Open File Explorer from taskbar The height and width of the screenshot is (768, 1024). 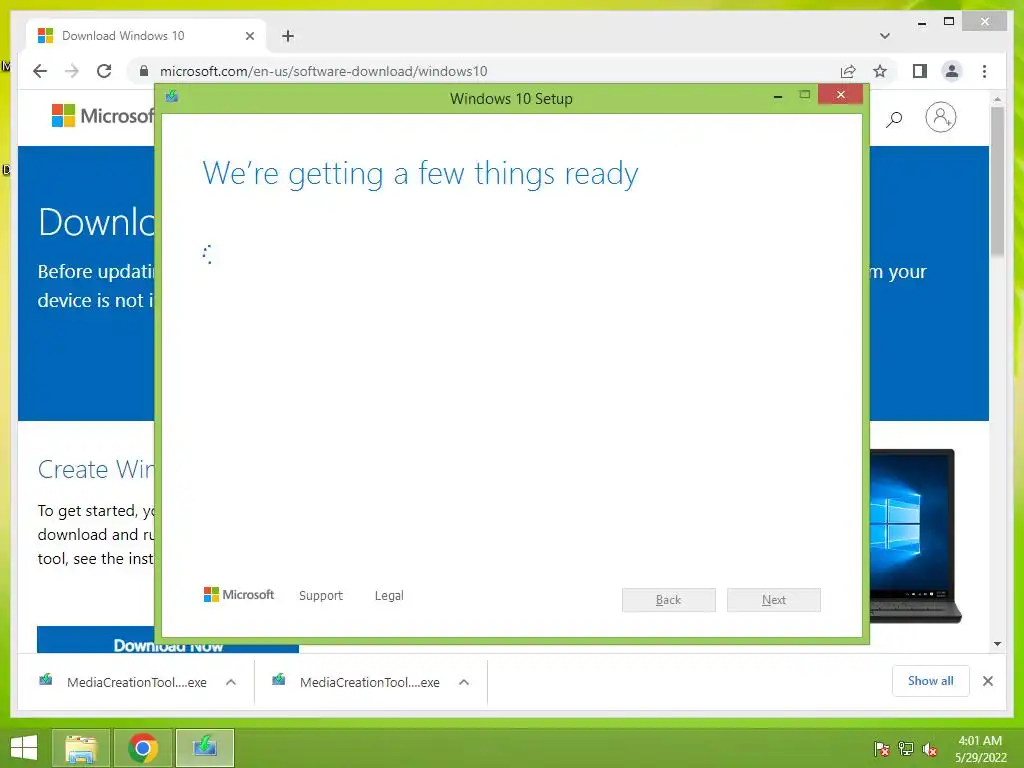pyautogui.click(x=81, y=748)
